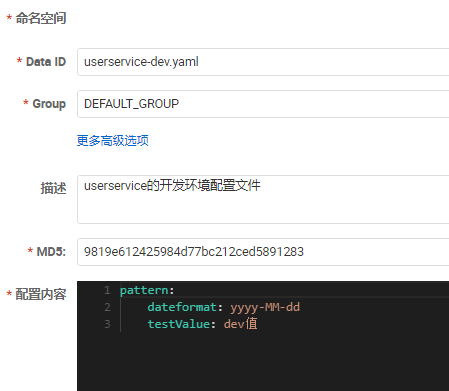This screenshot has height=391, width=449.
Task: Click the 'yyyy-MM-dd' value in editor
Action: [265, 307]
